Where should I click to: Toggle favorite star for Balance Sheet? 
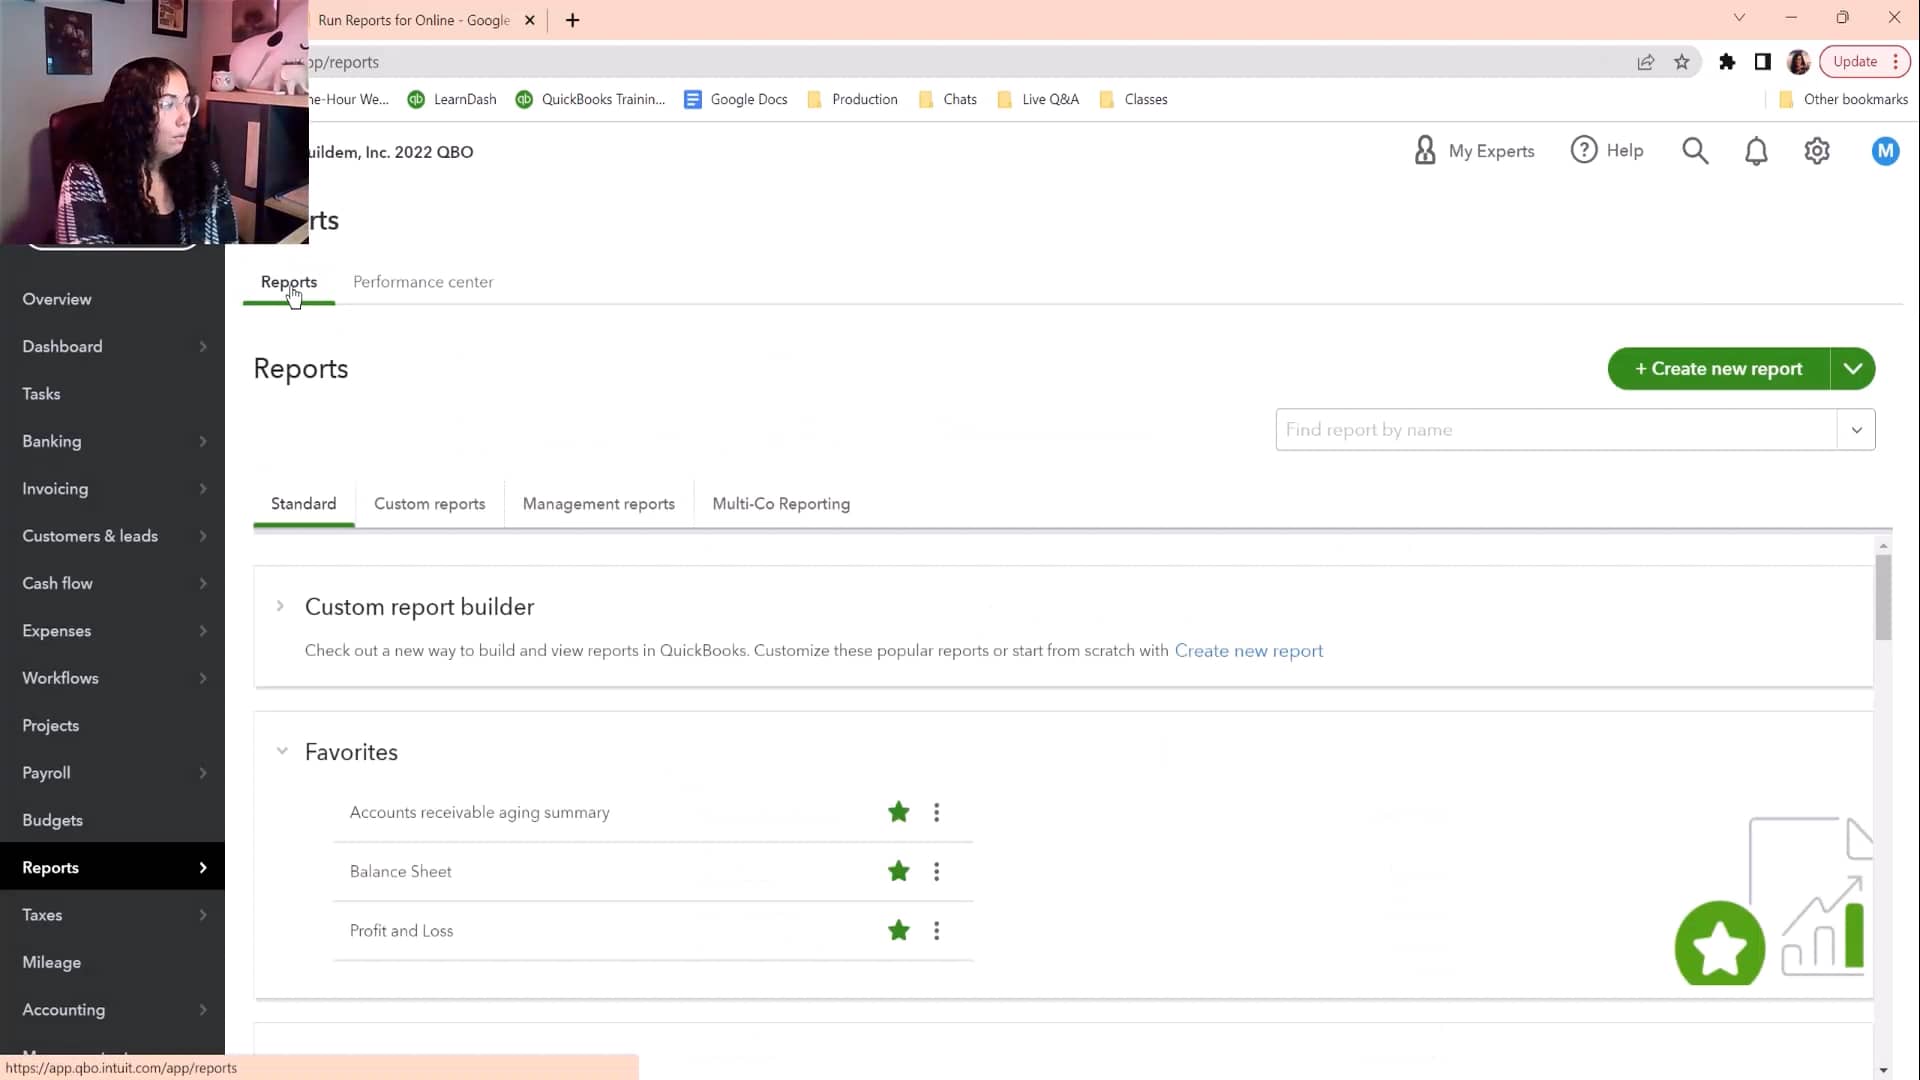click(x=898, y=871)
